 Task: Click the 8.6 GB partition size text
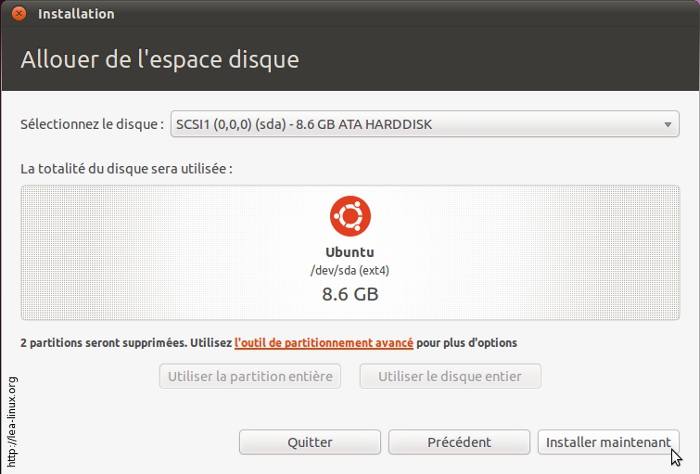(x=350, y=294)
